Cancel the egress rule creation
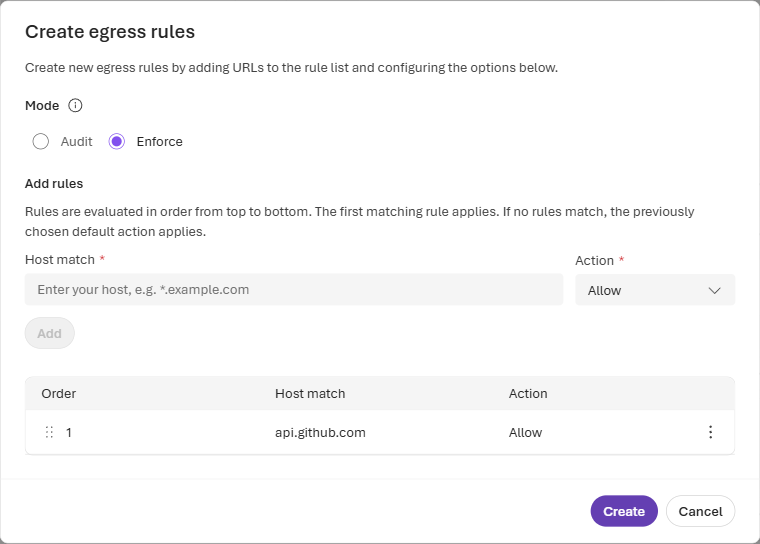This screenshot has height=544, width=760. click(700, 511)
